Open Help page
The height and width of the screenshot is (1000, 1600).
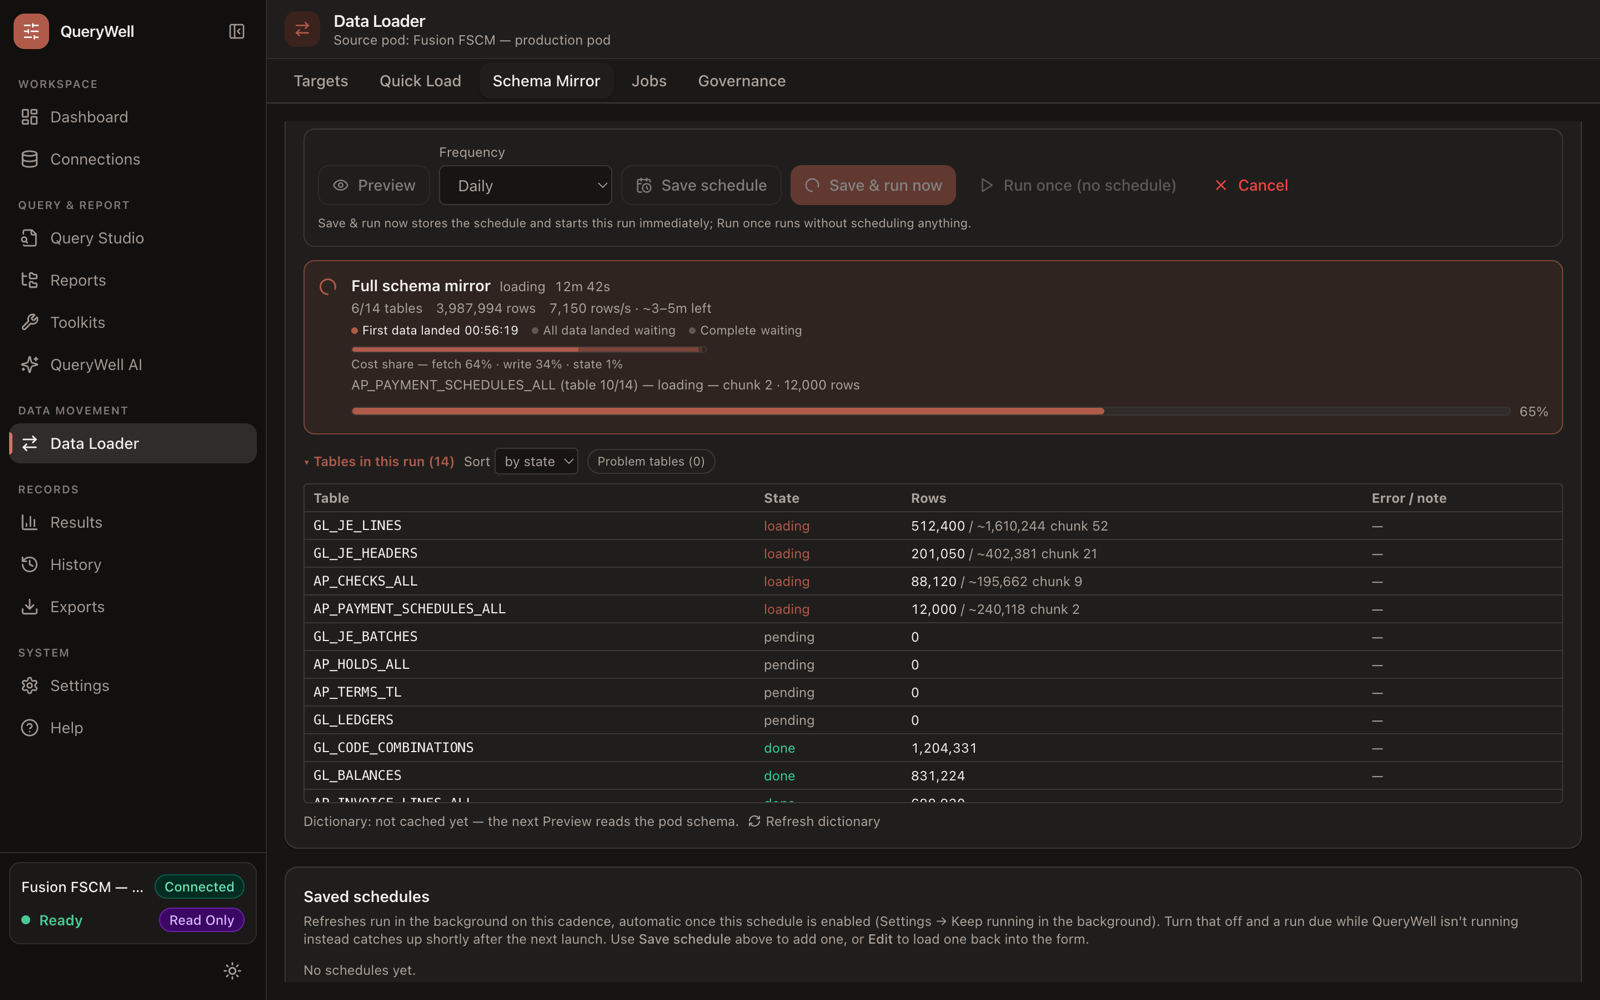pyautogui.click(x=132, y=727)
